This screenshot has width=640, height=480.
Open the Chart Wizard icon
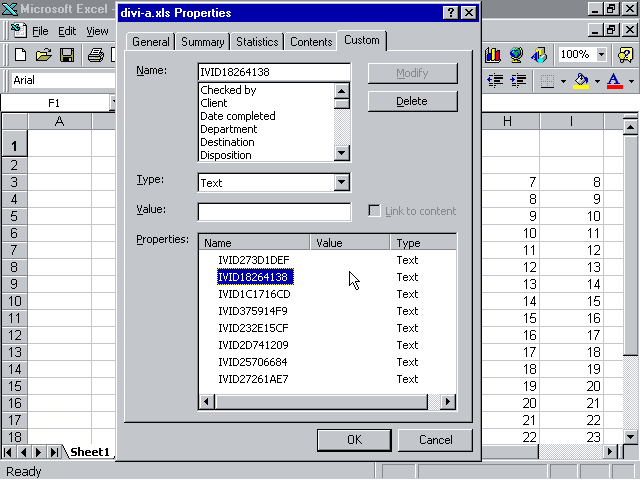tap(493, 55)
